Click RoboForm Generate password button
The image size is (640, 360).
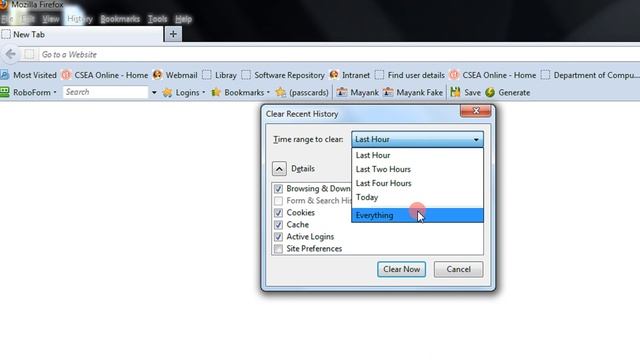click(508, 93)
